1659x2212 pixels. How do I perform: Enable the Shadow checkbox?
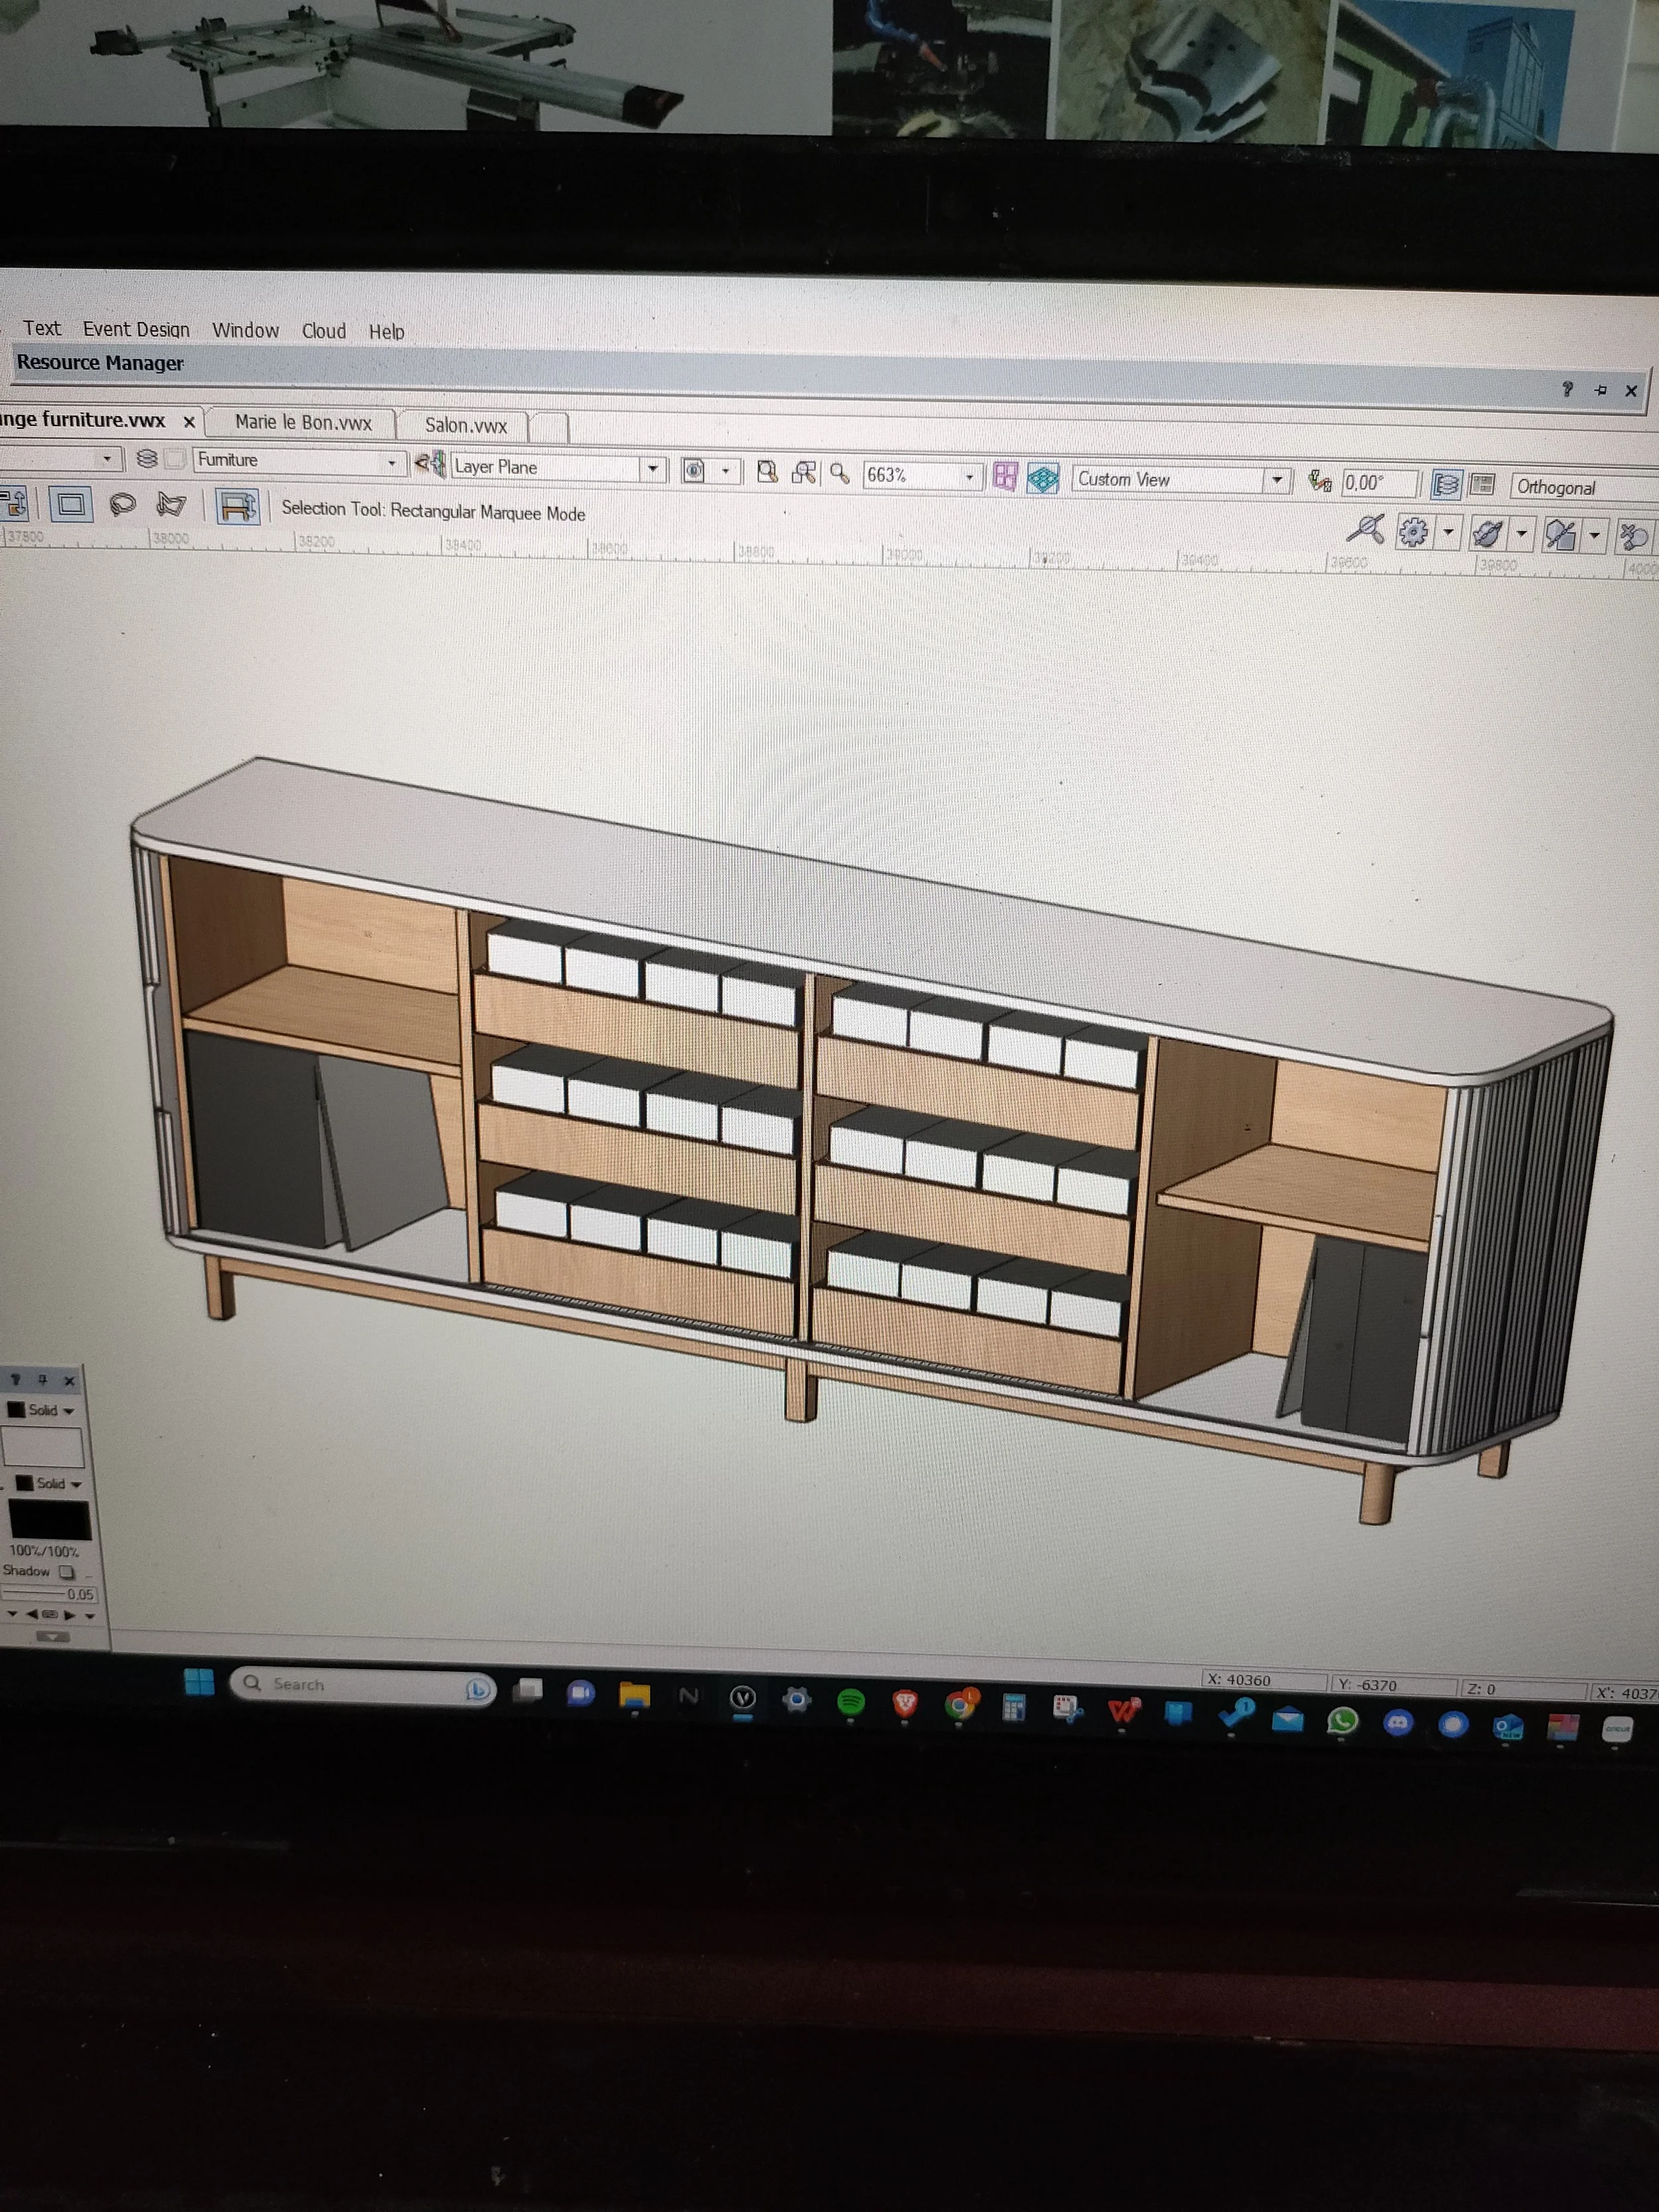click(67, 1571)
